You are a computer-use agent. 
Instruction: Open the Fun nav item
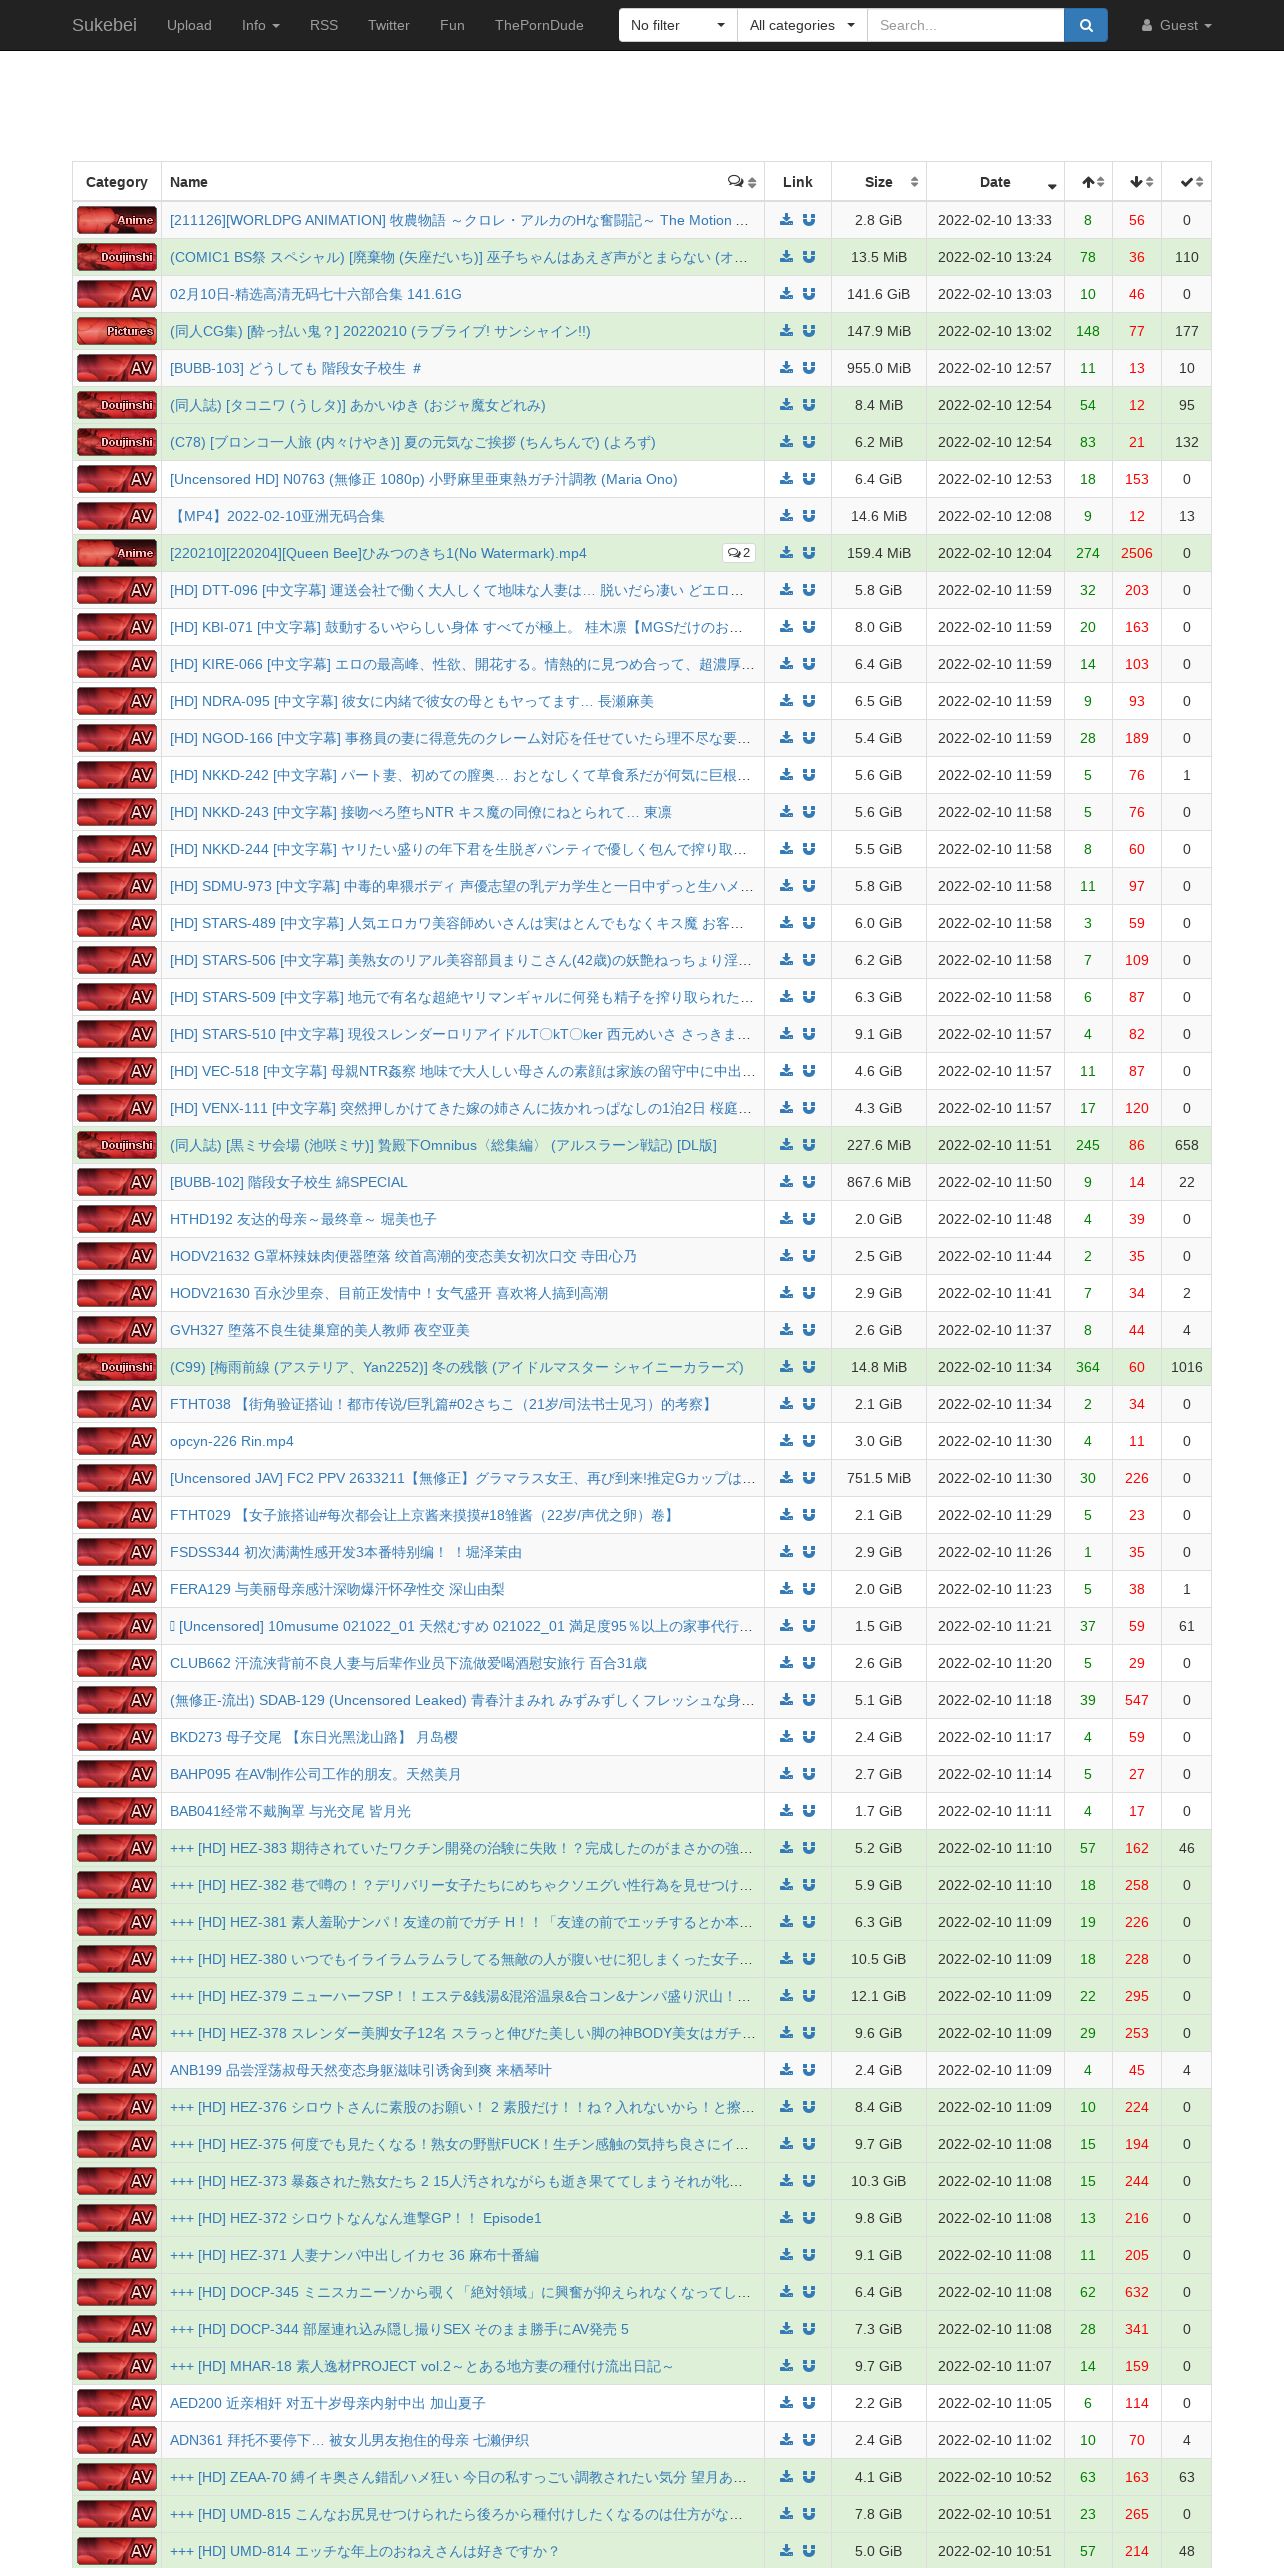(x=452, y=25)
